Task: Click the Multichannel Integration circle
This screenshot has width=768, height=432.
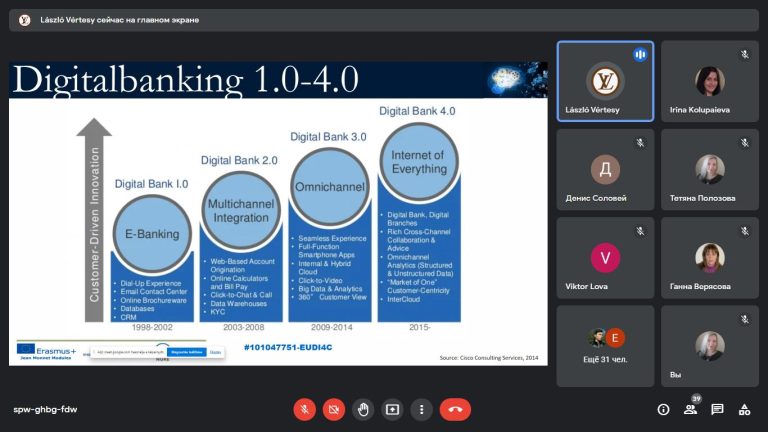Action: click(241, 211)
